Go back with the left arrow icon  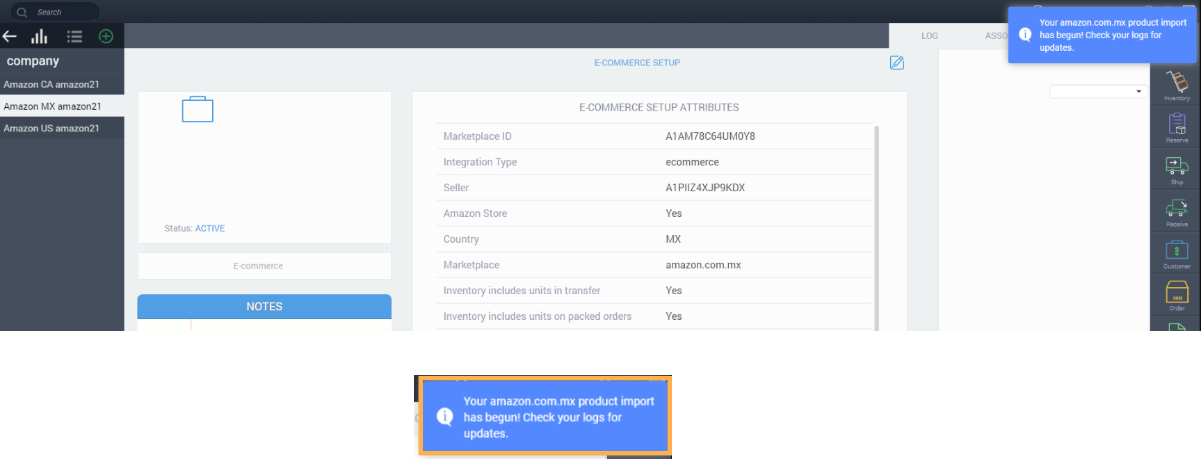10,36
